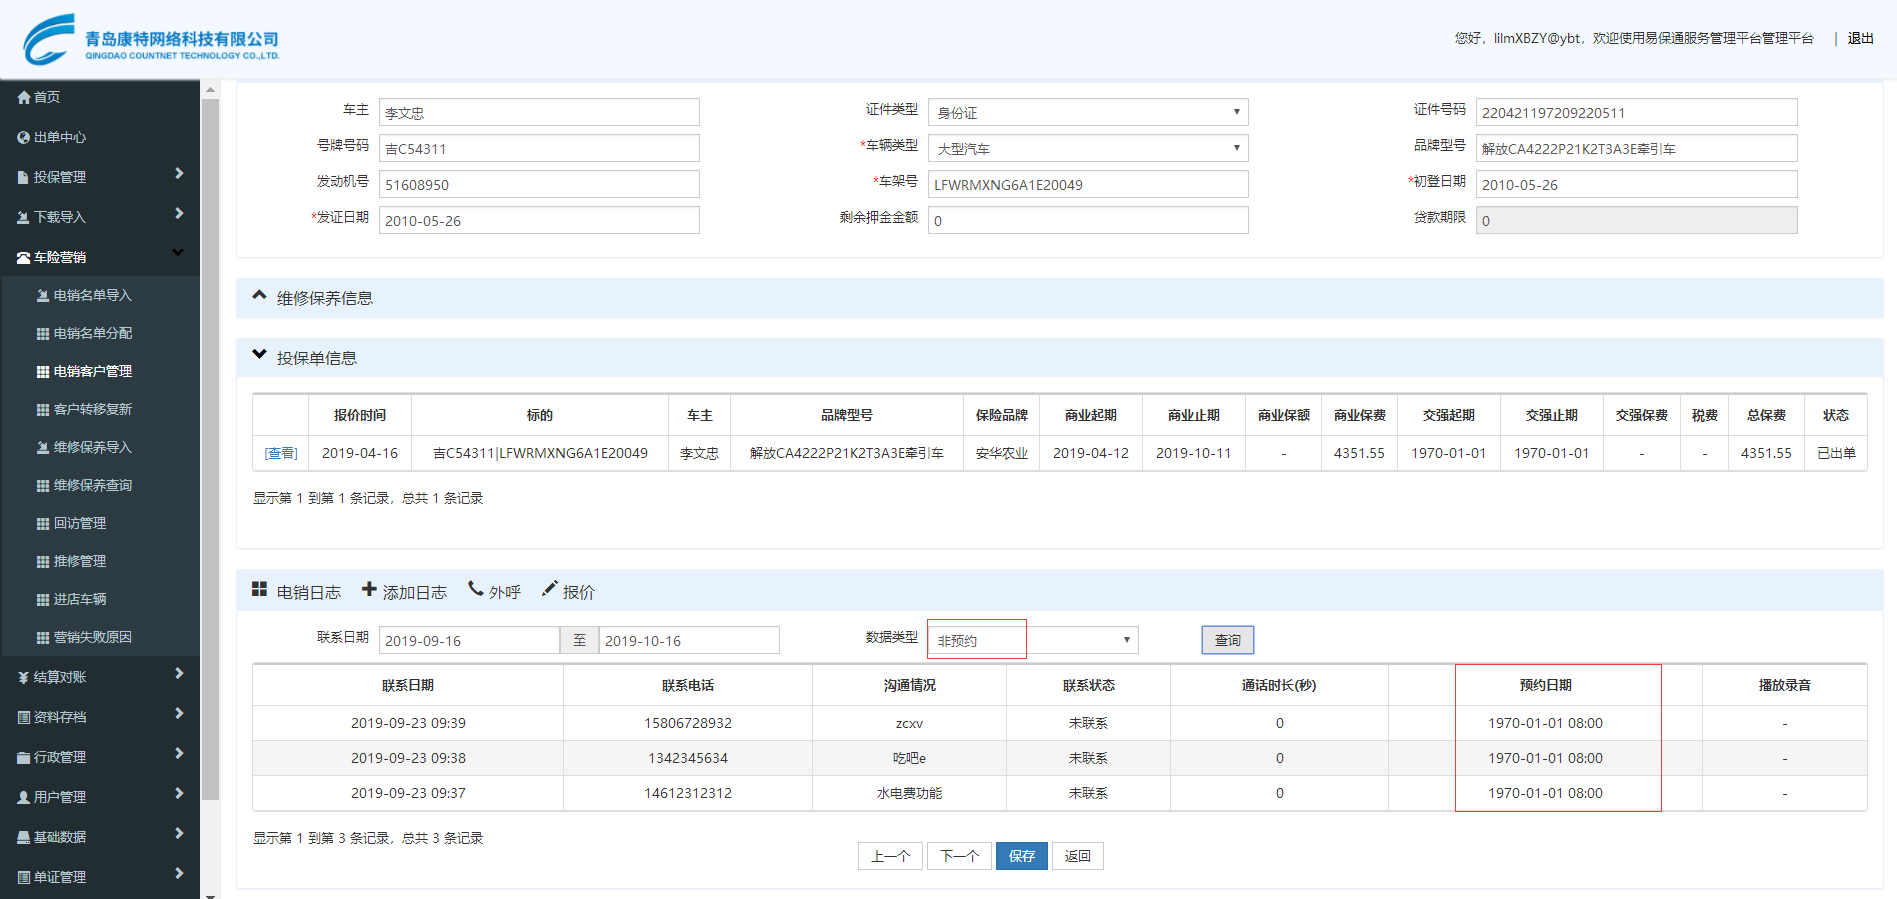
Task: Expand the 维修保养信息 section
Action: (260, 296)
